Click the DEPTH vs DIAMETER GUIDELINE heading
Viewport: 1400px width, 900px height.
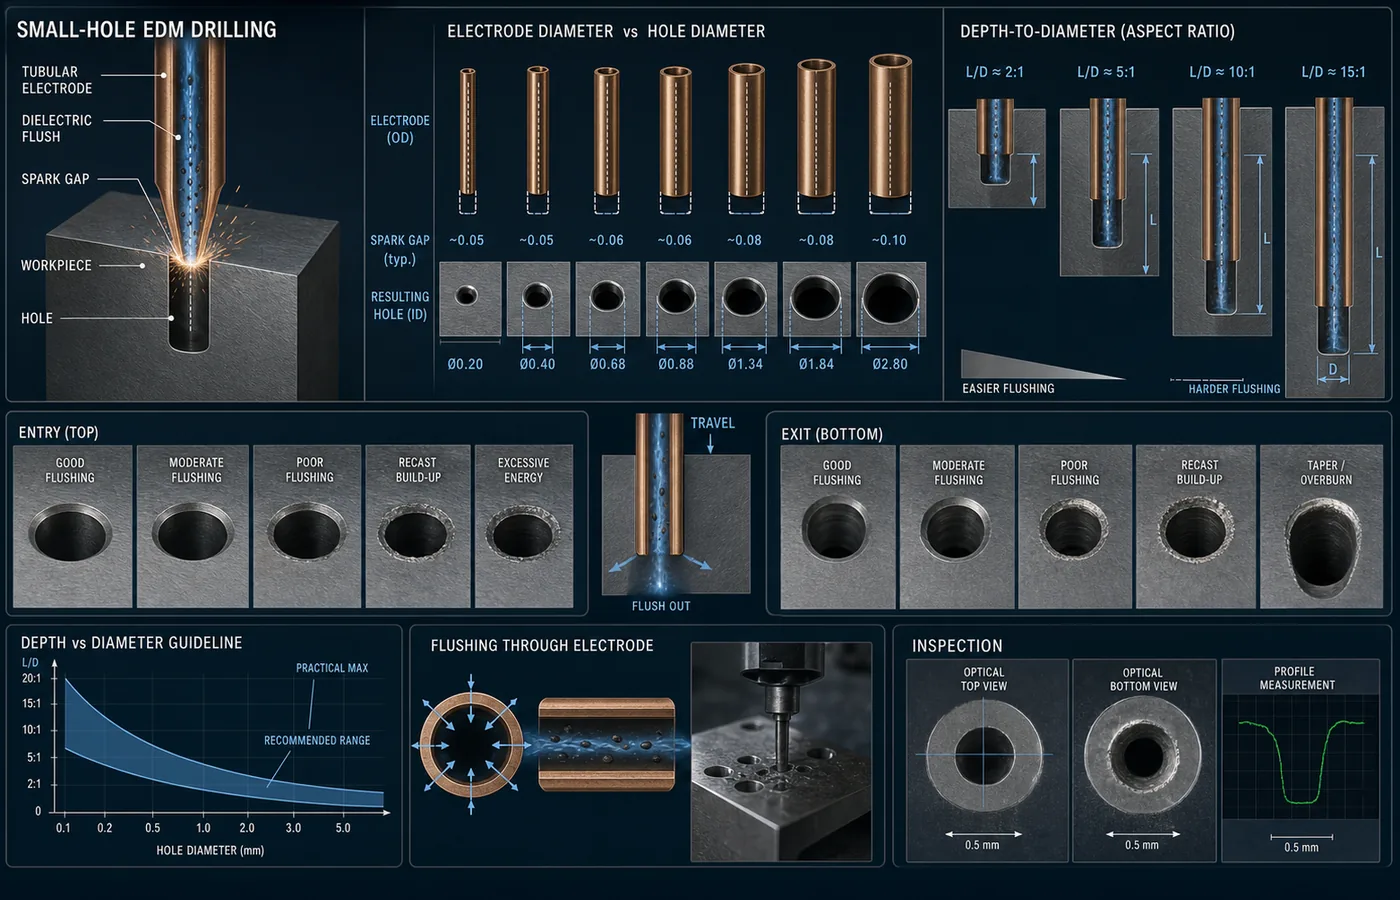click(x=131, y=643)
